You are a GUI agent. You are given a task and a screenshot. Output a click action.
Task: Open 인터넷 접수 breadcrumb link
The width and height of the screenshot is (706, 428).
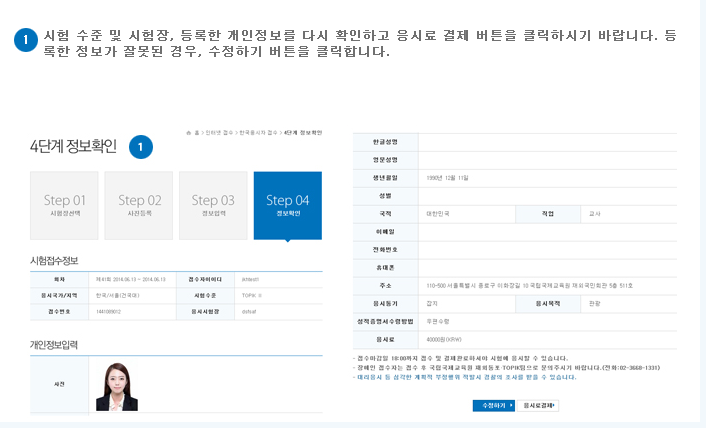[x=217, y=132]
